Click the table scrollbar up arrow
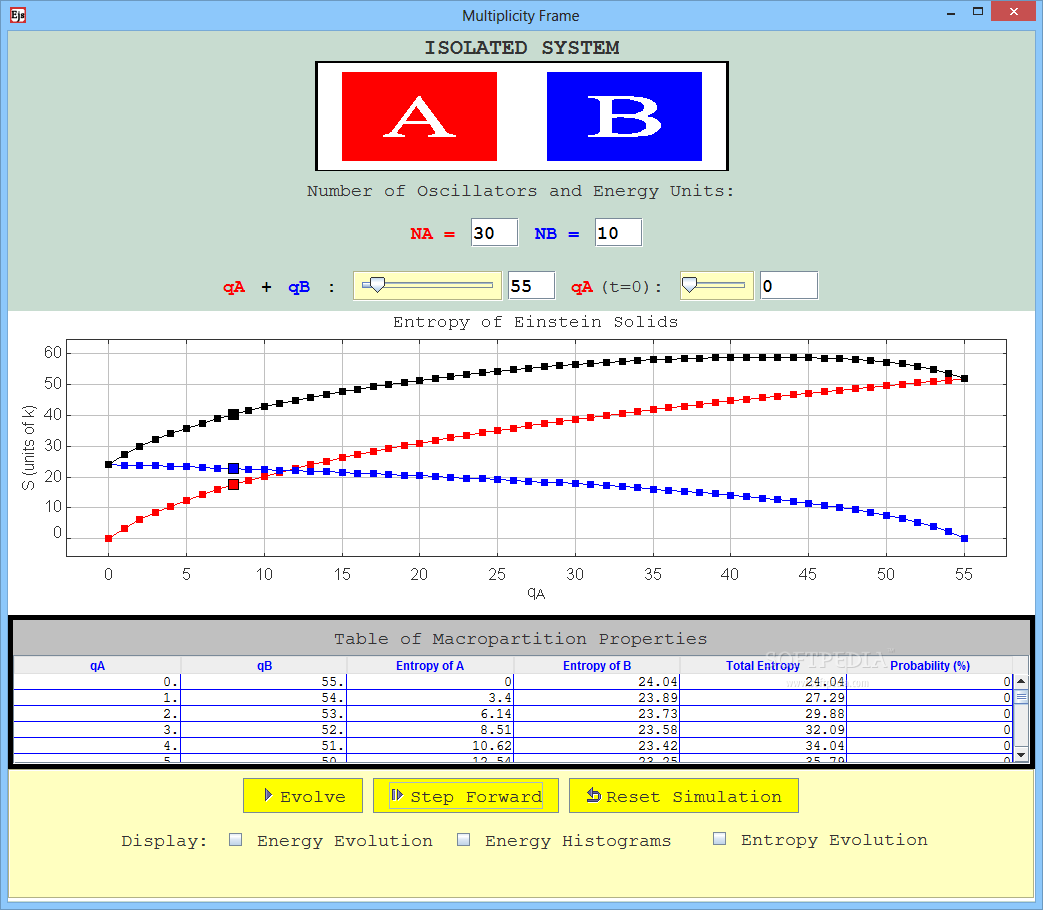 coord(1021,681)
